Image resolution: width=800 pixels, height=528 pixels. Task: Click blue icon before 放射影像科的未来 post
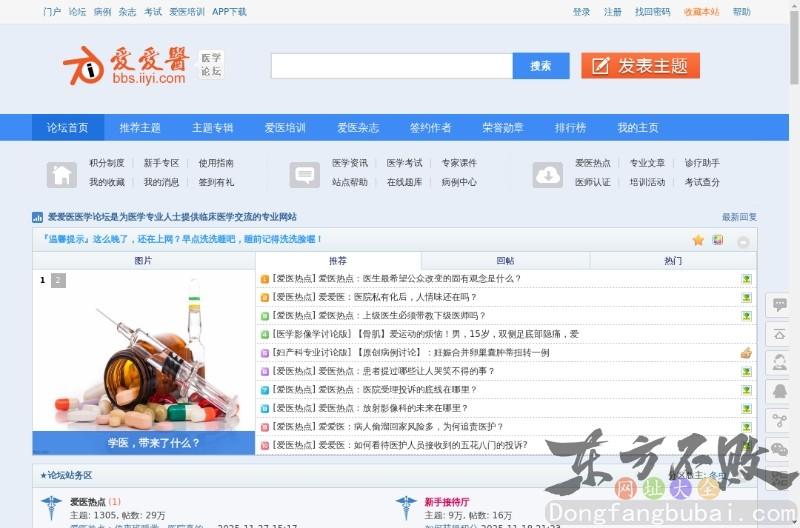265,409
